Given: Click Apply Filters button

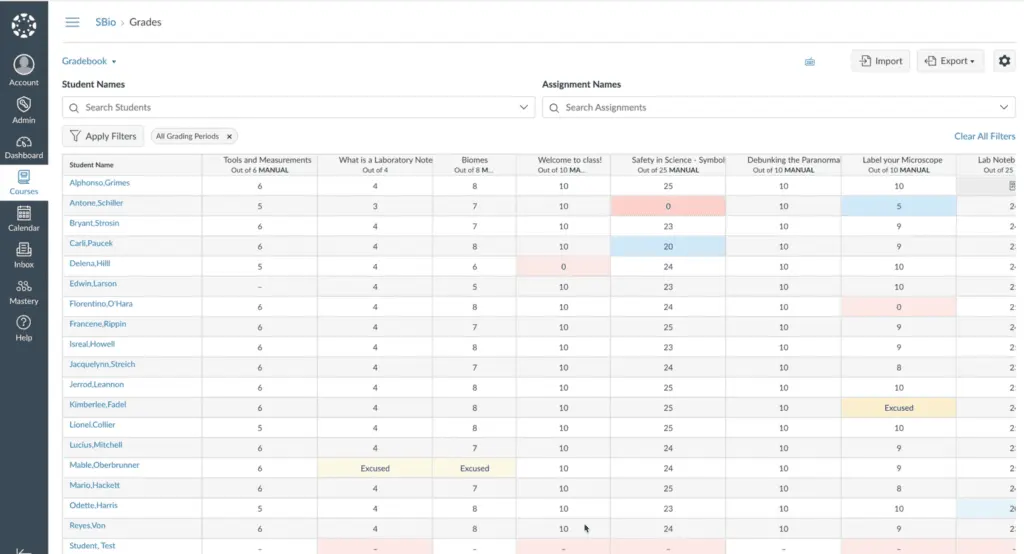Looking at the screenshot, I should pyautogui.click(x=103, y=136).
